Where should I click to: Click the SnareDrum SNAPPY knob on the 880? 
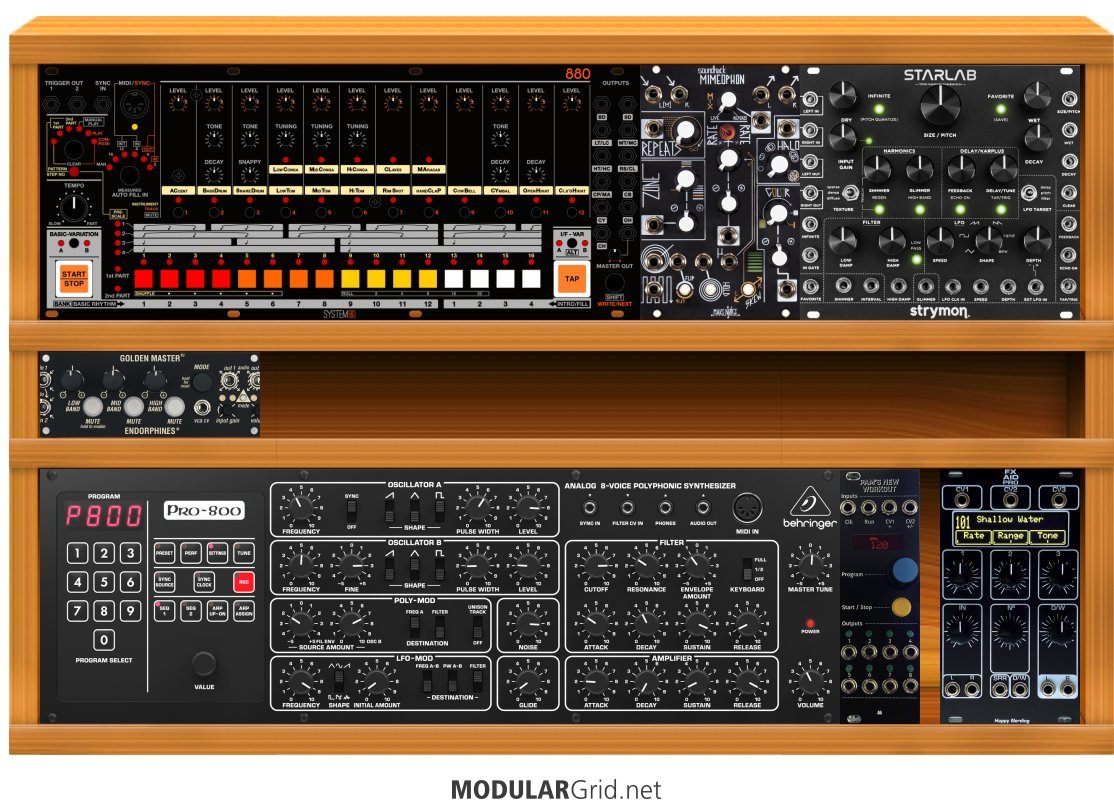point(249,175)
